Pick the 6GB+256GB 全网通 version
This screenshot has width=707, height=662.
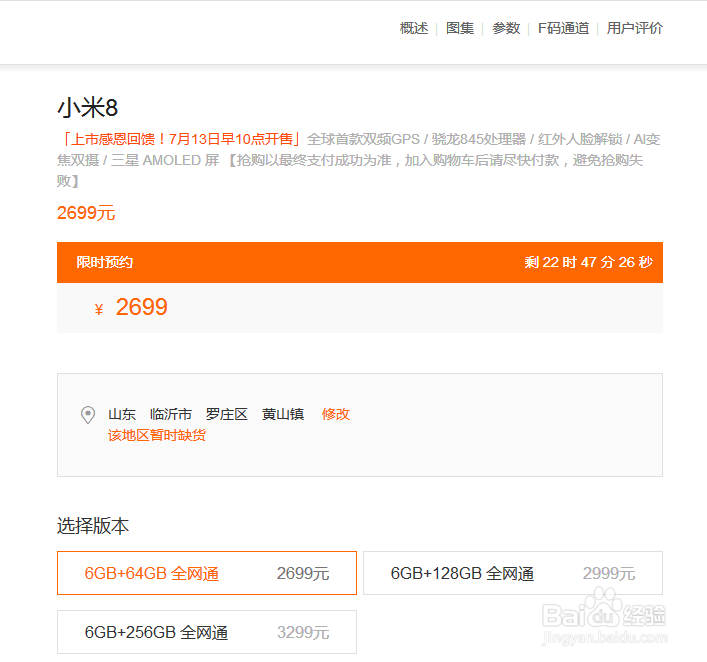pos(207,632)
